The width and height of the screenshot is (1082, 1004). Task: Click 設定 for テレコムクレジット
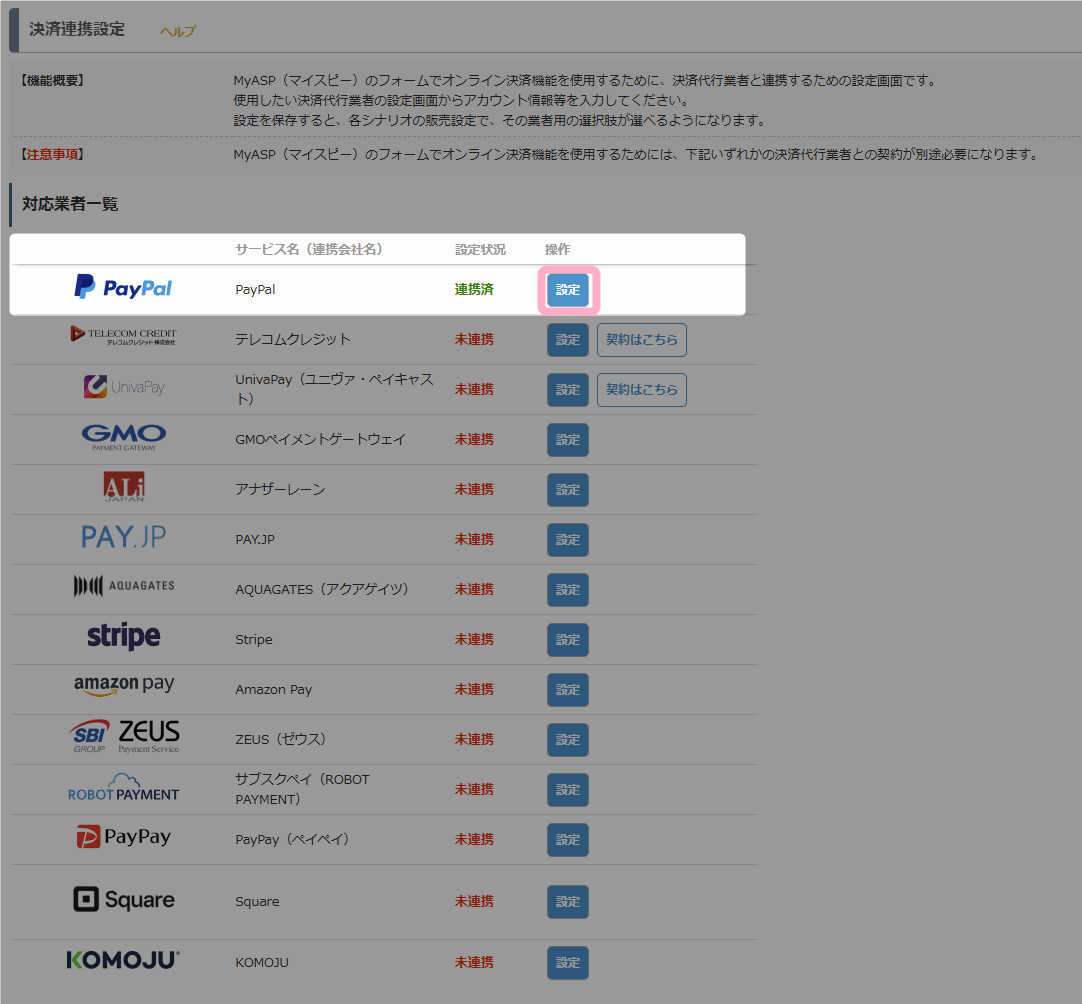tap(568, 340)
